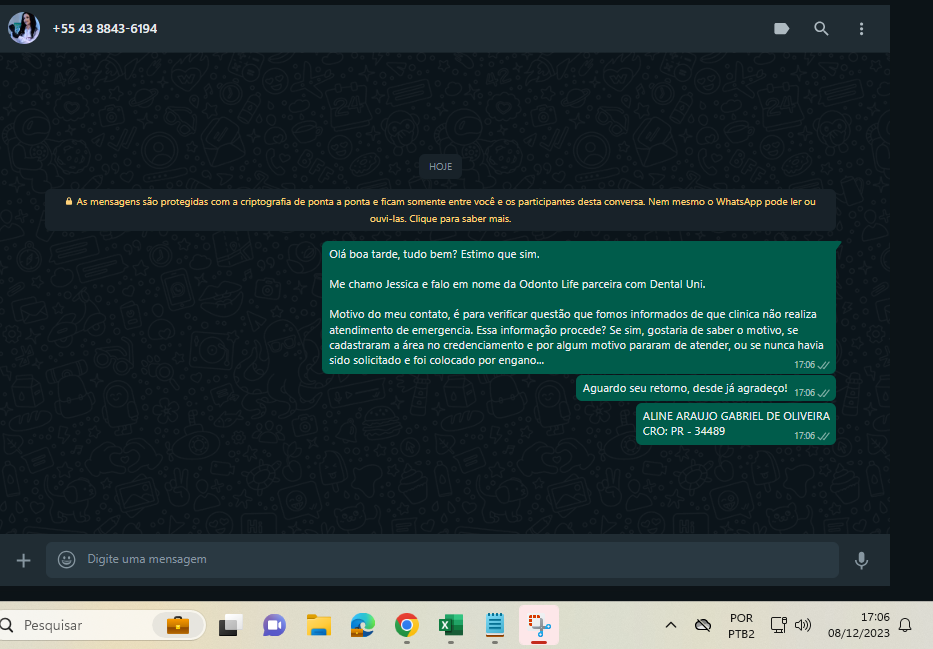The height and width of the screenshot is (649, 933).
Task: Search within this conversation
Action: pyautogui.click(x=821, y=29)
